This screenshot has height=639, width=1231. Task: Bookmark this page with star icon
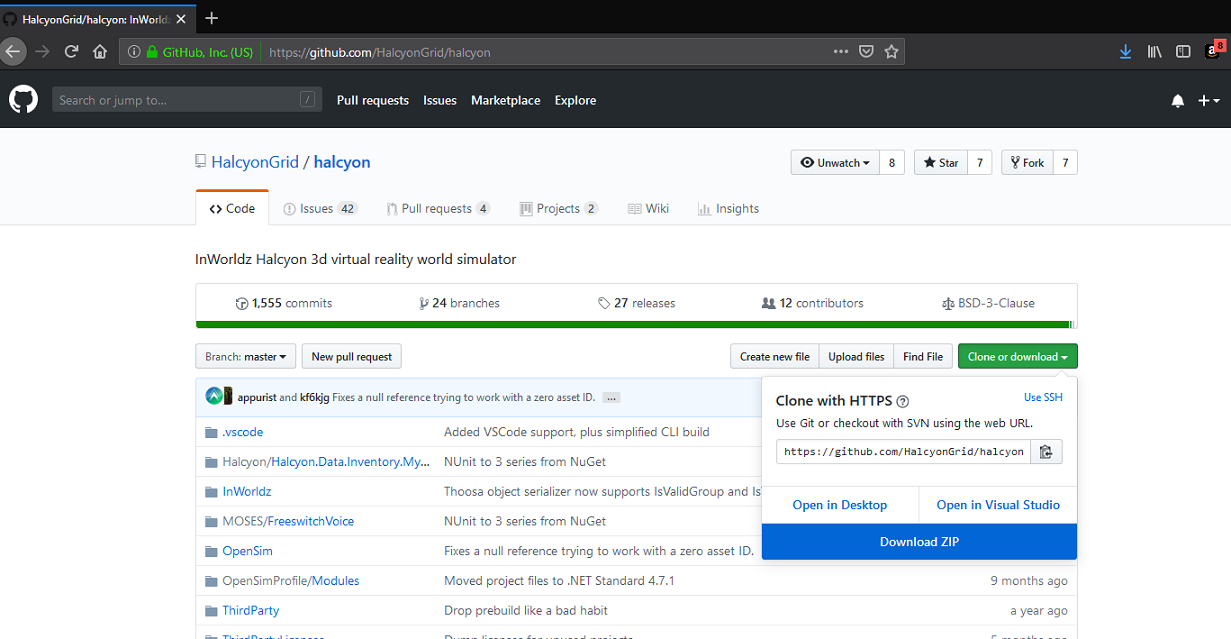pyautogui.click(x=891, y=52)
